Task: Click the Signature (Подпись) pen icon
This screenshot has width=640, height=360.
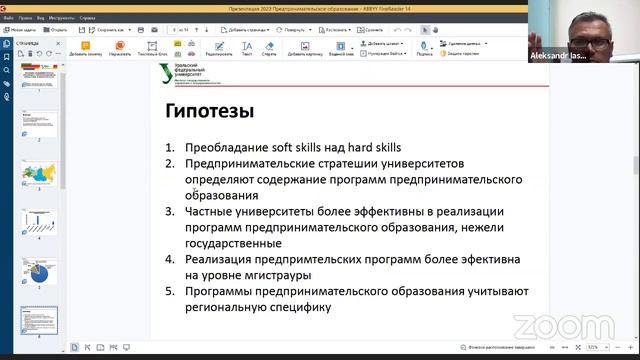Action: click(x=424, y=46)
